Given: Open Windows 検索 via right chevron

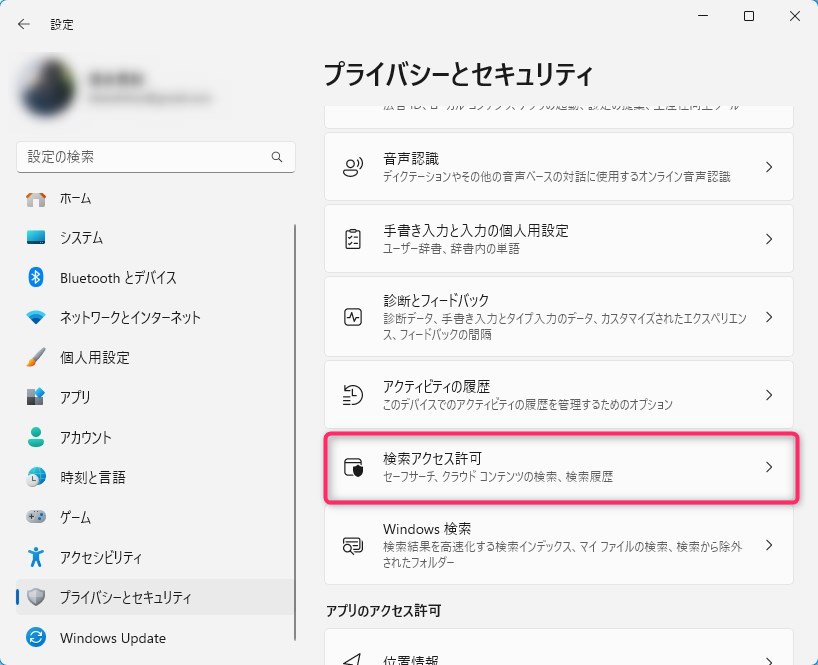Looking at the screenshot, I should [x=768, y=545].
